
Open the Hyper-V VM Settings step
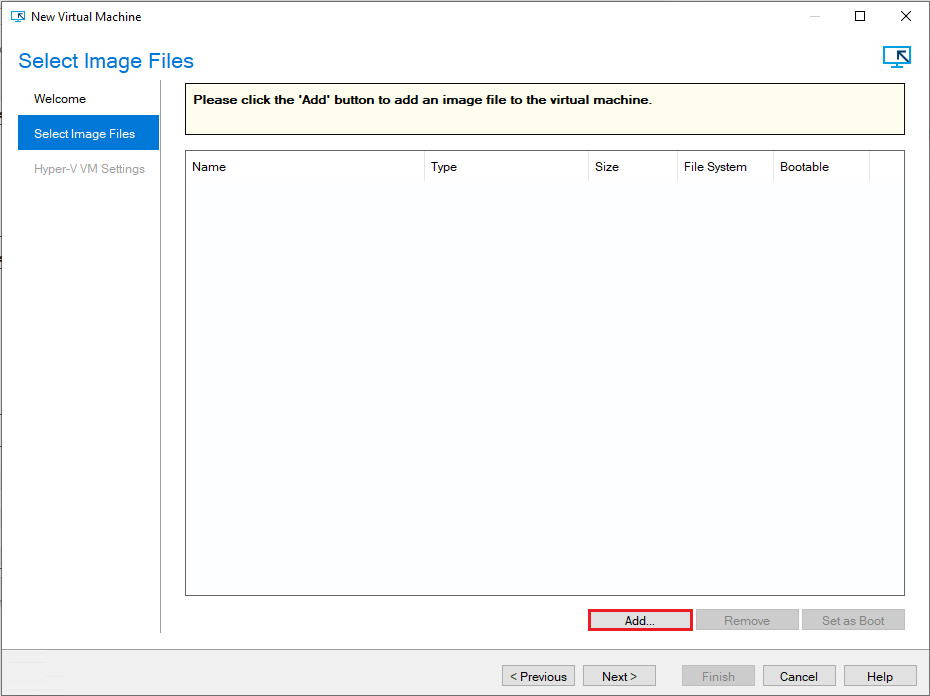click(x=89, y=169)
